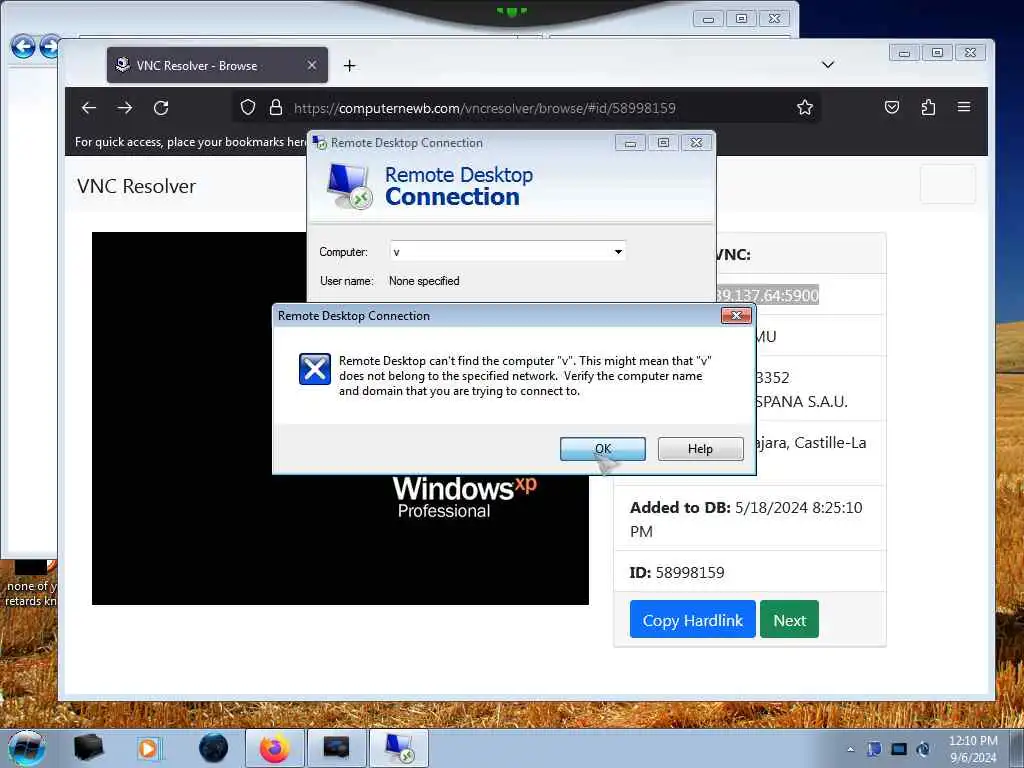The width and height of the screenshot is (1024, 768).
Task: View site padlock security info
Action: 276,107
